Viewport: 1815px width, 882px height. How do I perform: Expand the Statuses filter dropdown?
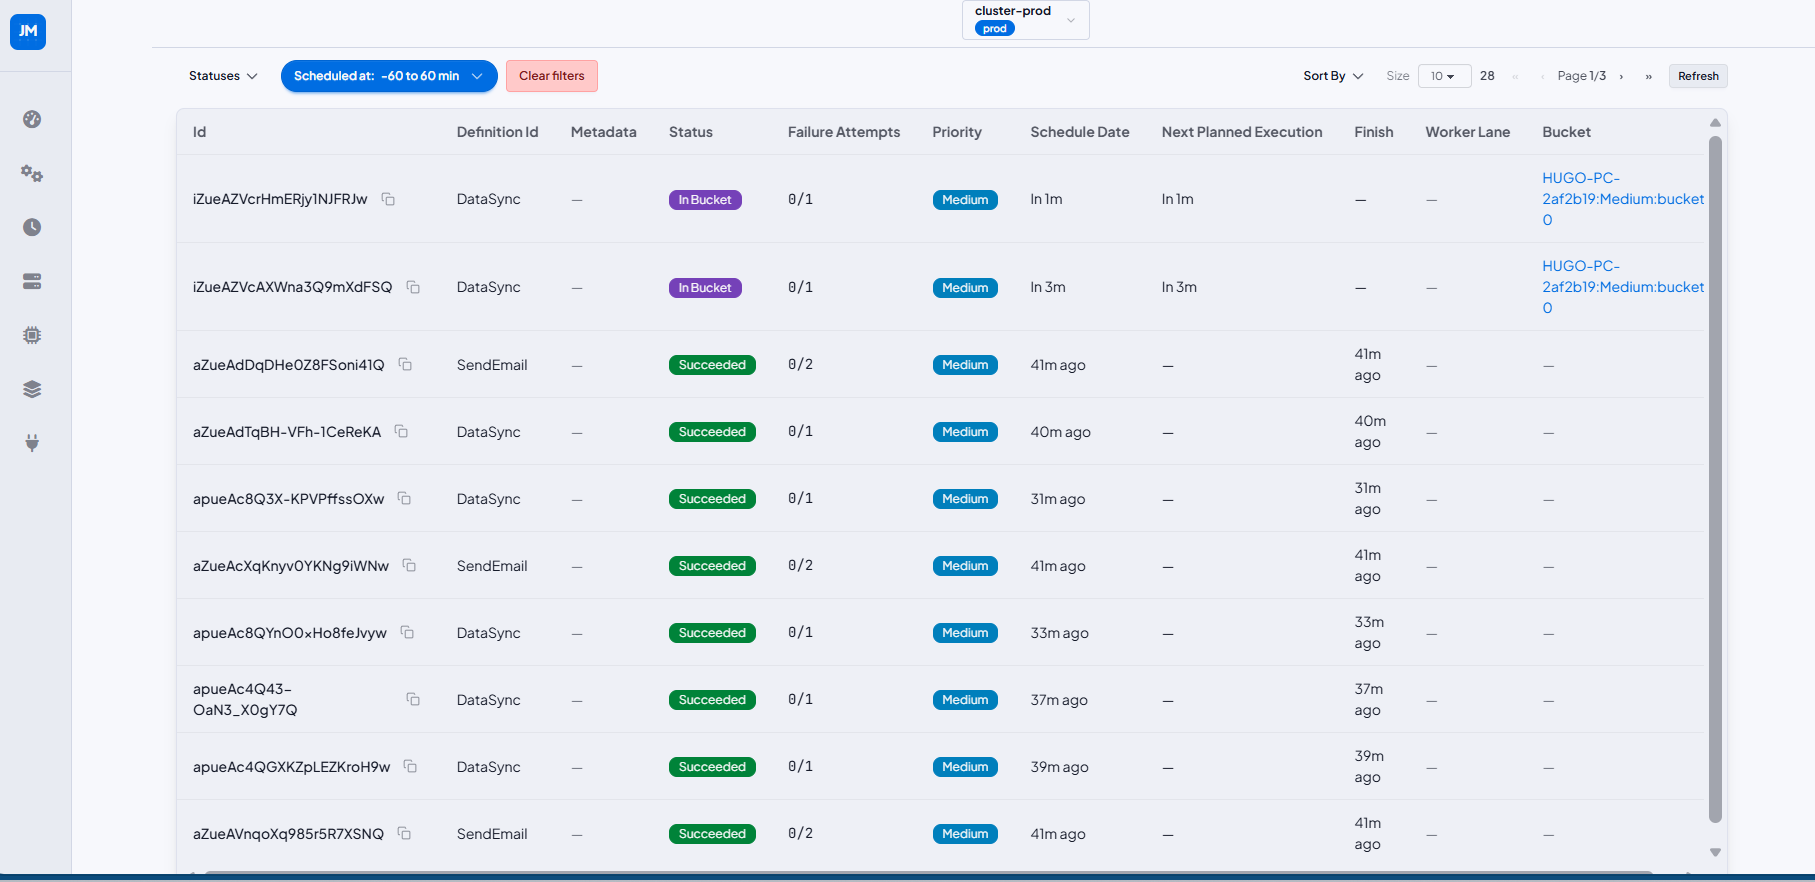point(223,76)
